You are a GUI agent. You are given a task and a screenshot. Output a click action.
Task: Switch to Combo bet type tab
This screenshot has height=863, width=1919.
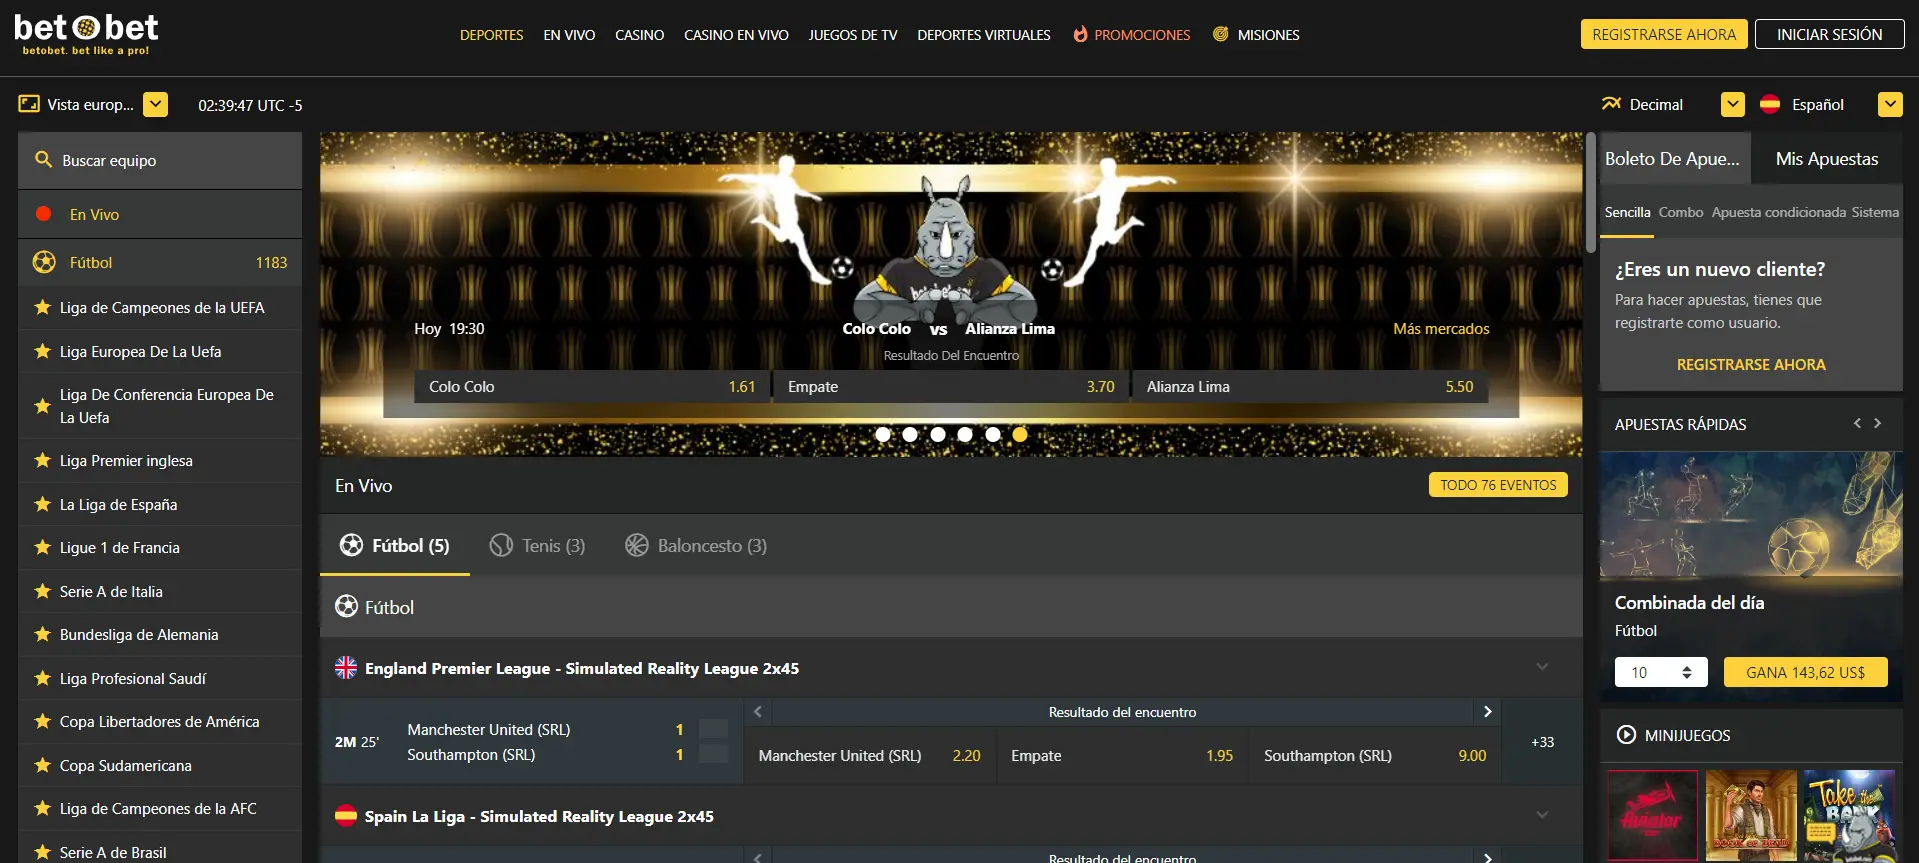1681,212
